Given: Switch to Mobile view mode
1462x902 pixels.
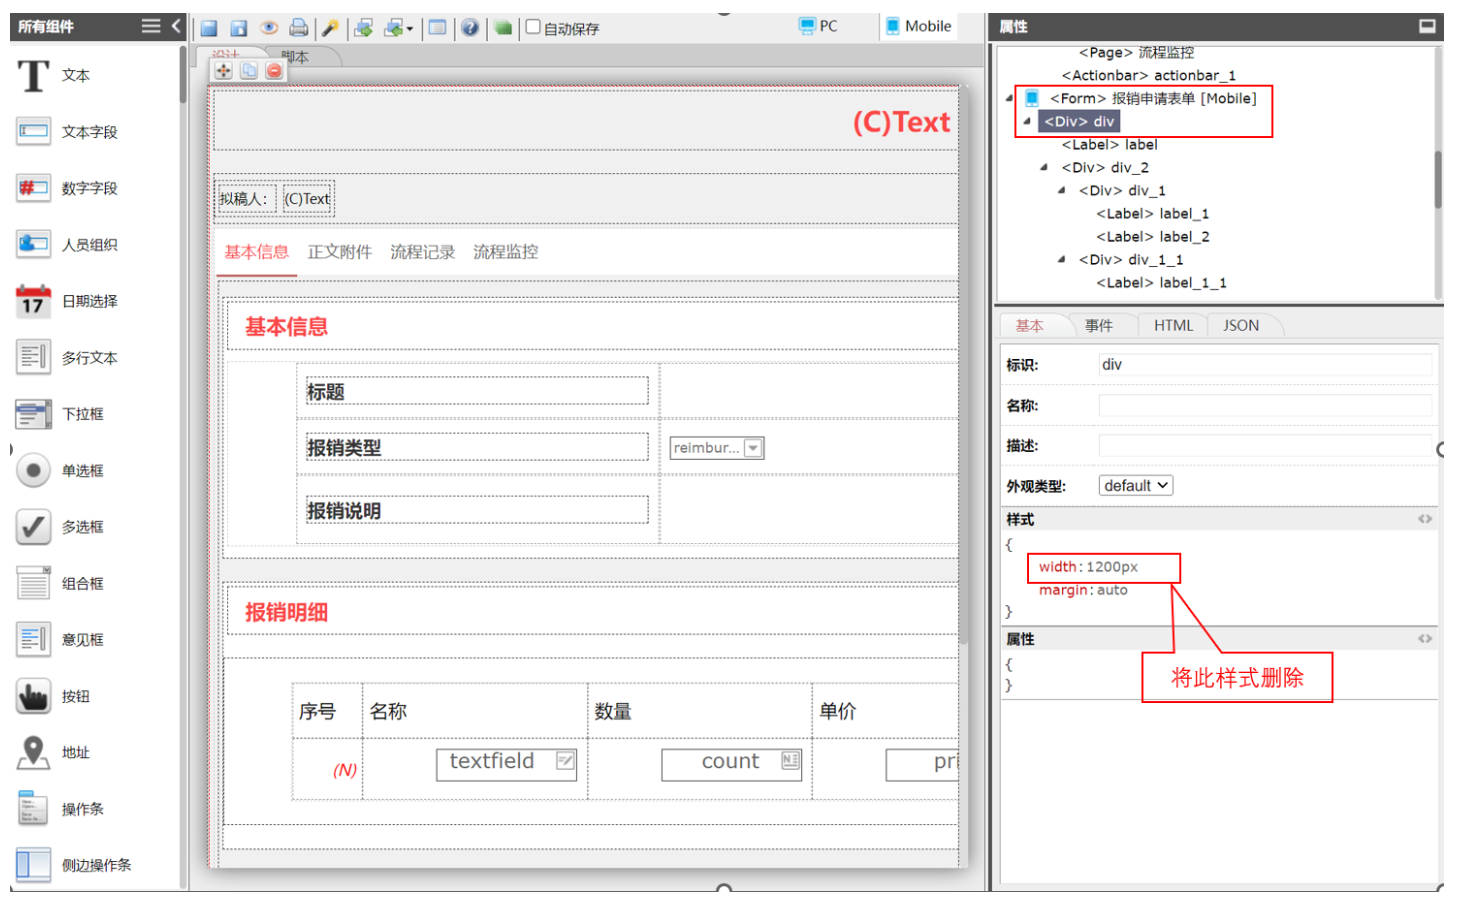Looking at the screenshot, I should [917, 26].
